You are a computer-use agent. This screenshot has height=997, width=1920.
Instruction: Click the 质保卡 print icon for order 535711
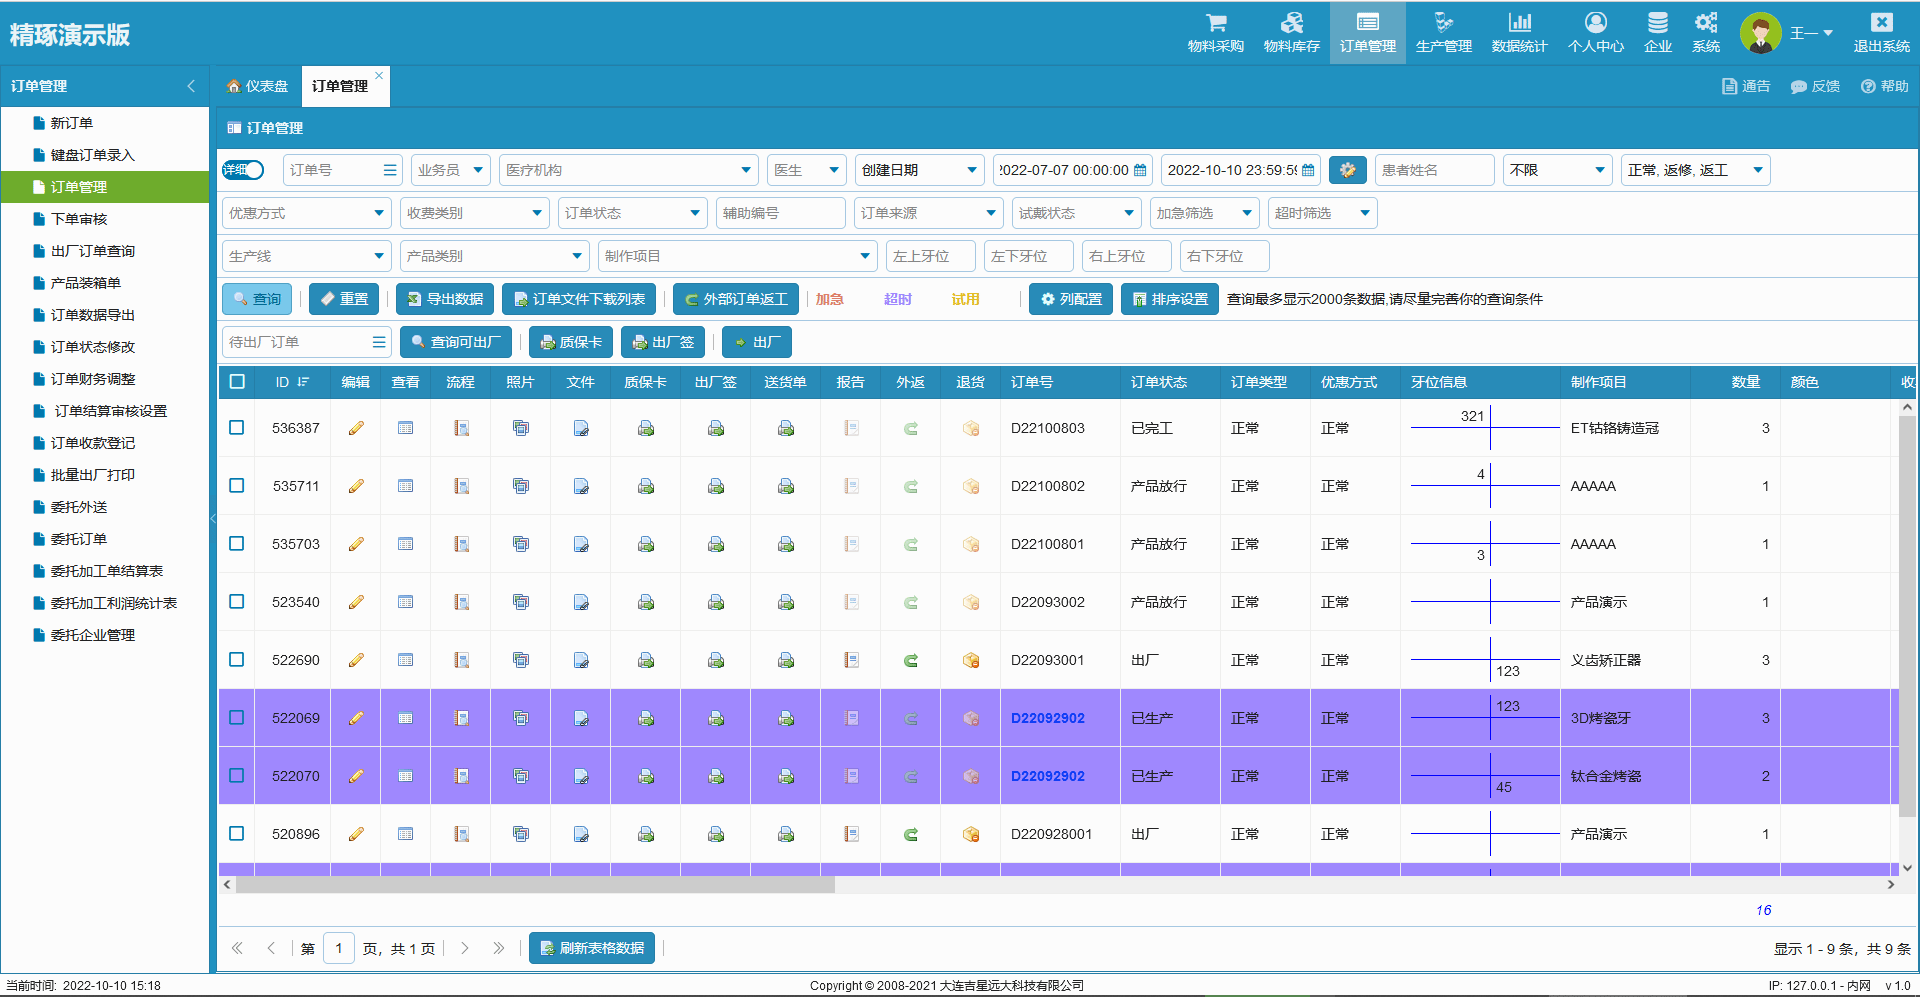pos(646,486)
